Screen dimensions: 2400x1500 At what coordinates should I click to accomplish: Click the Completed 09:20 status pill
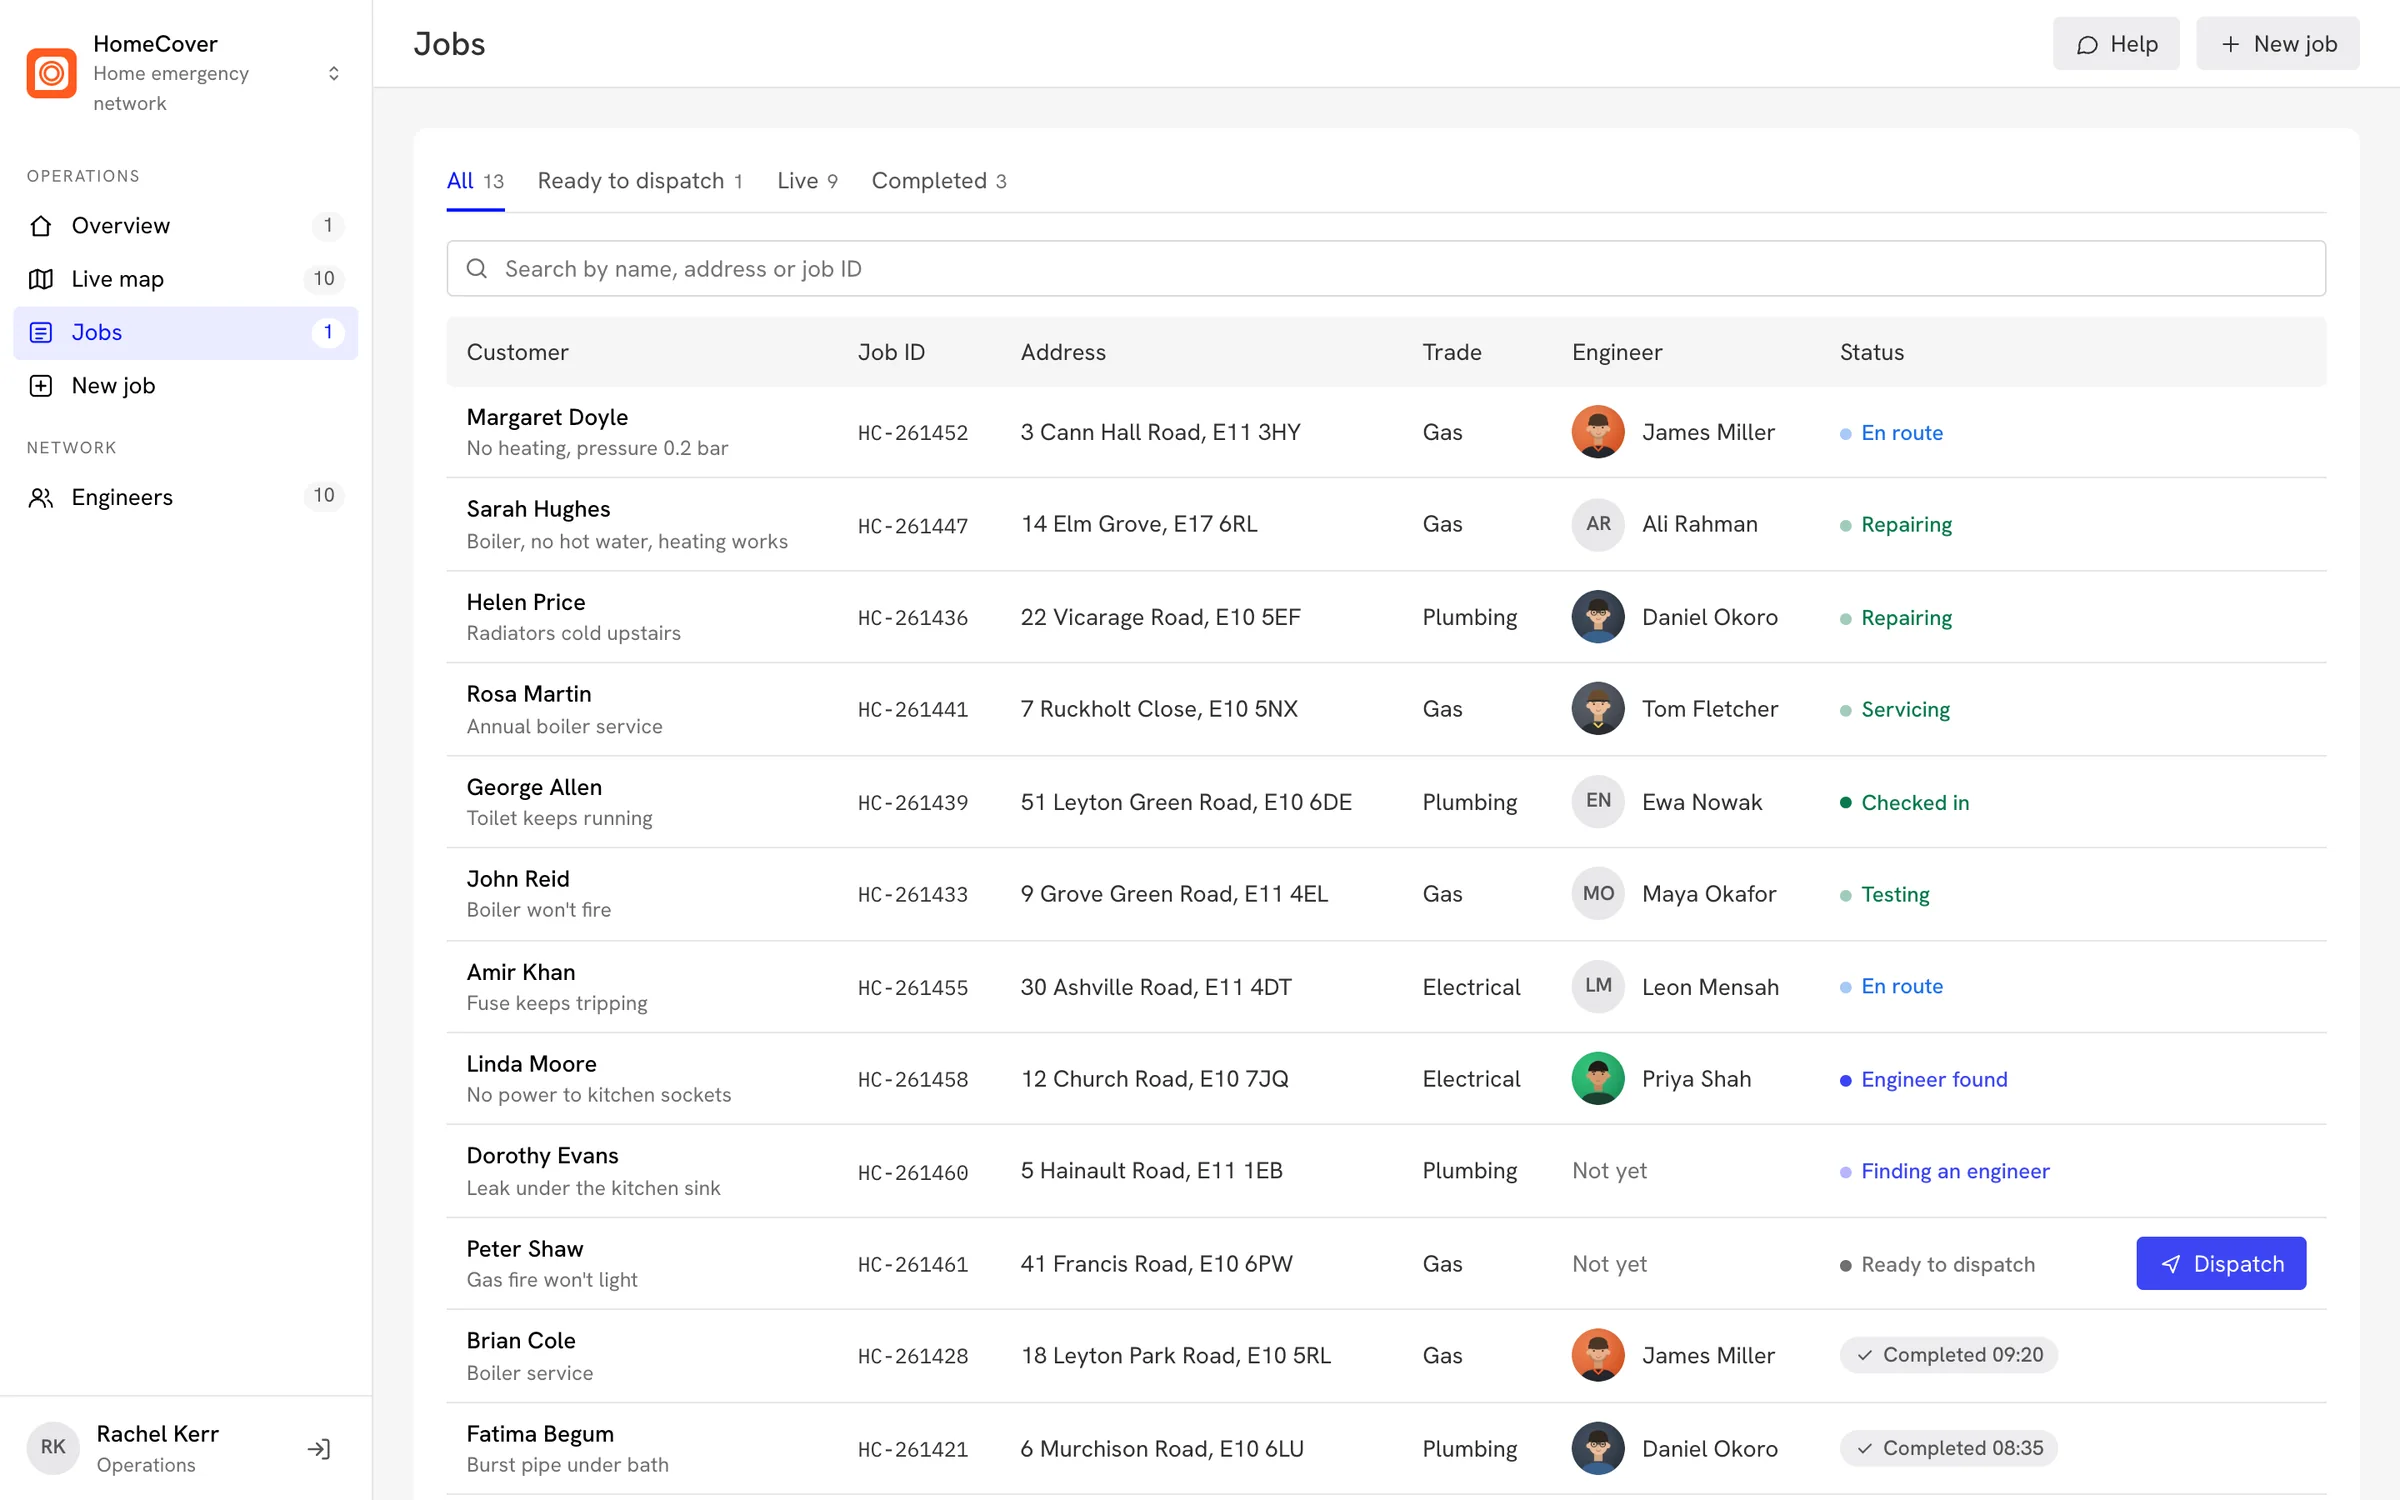pyautogui.click(x=1949, y=1355)
